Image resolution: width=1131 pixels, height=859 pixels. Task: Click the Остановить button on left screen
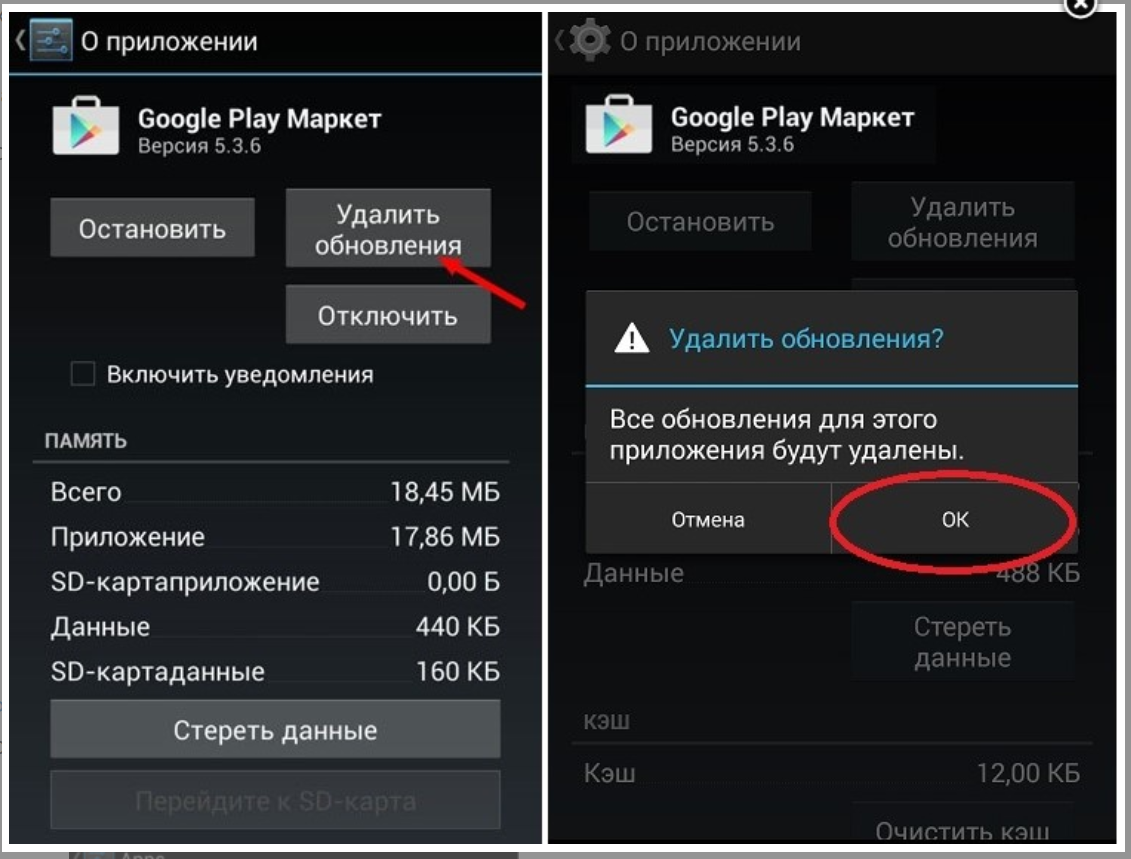(152, 228)
